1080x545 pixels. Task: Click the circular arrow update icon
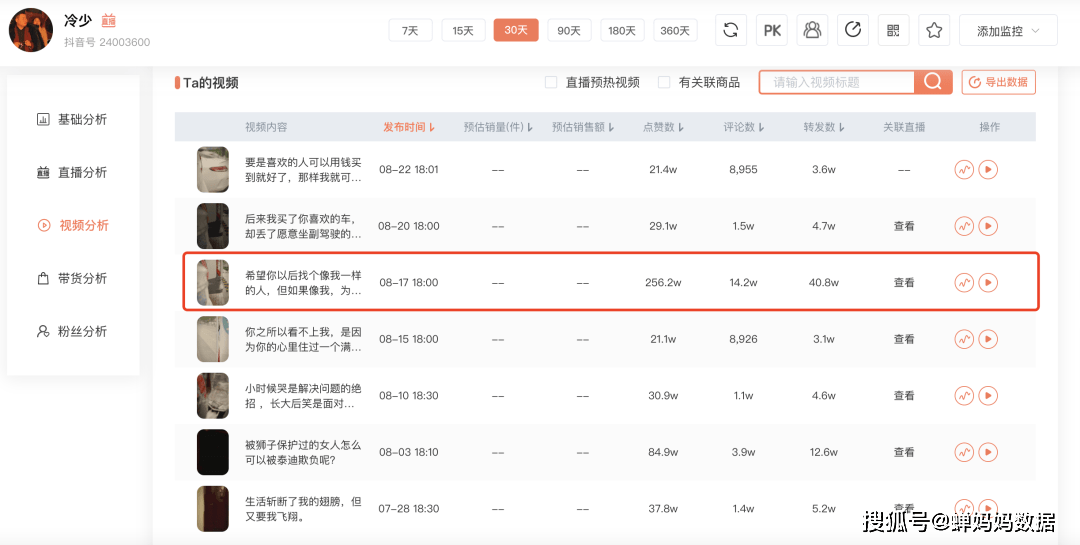[x=853, y=30]
